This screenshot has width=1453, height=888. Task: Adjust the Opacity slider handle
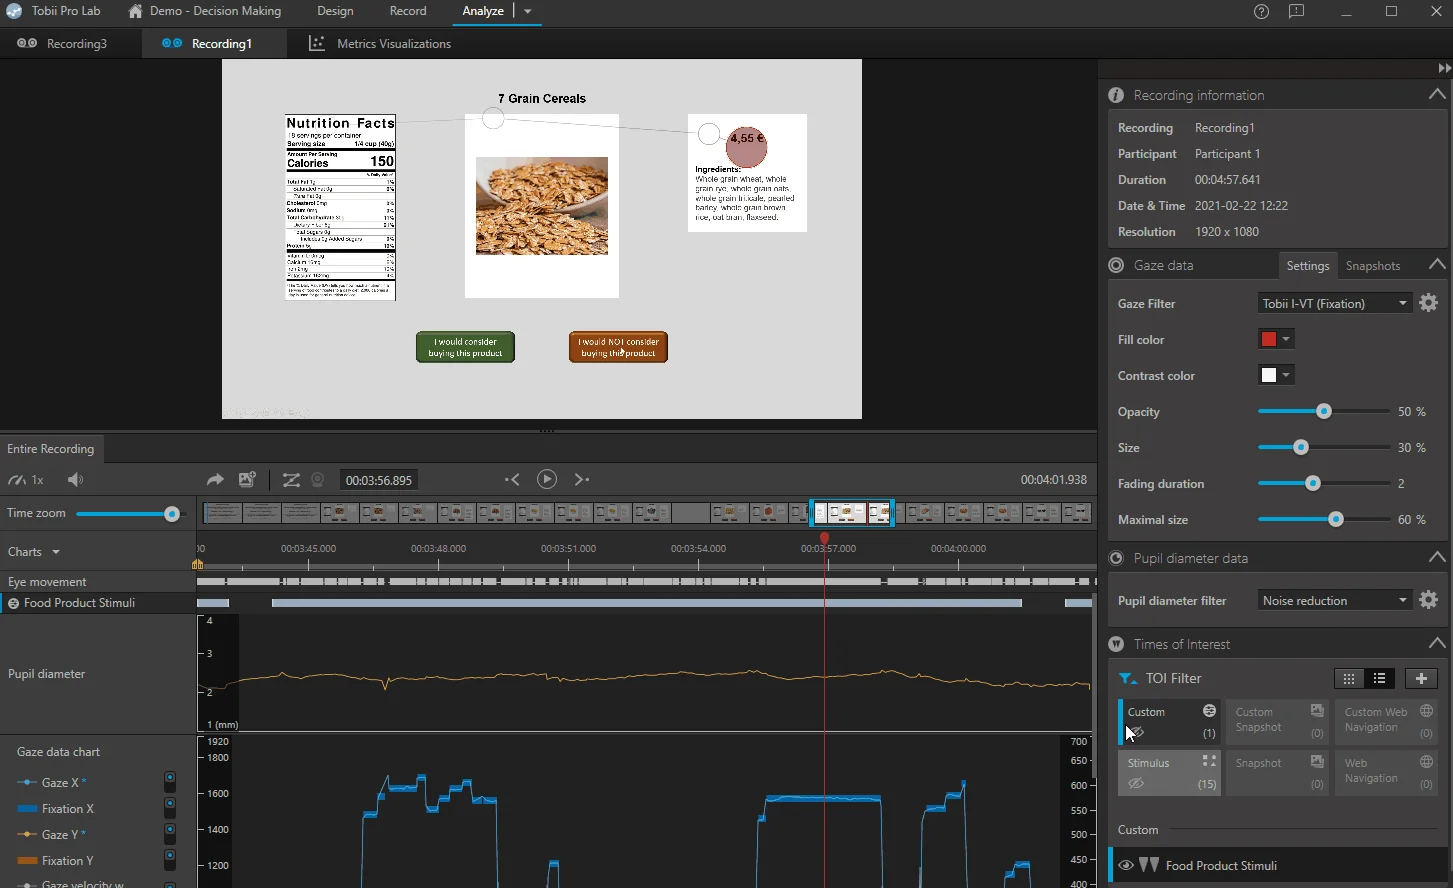(1324, 411)
